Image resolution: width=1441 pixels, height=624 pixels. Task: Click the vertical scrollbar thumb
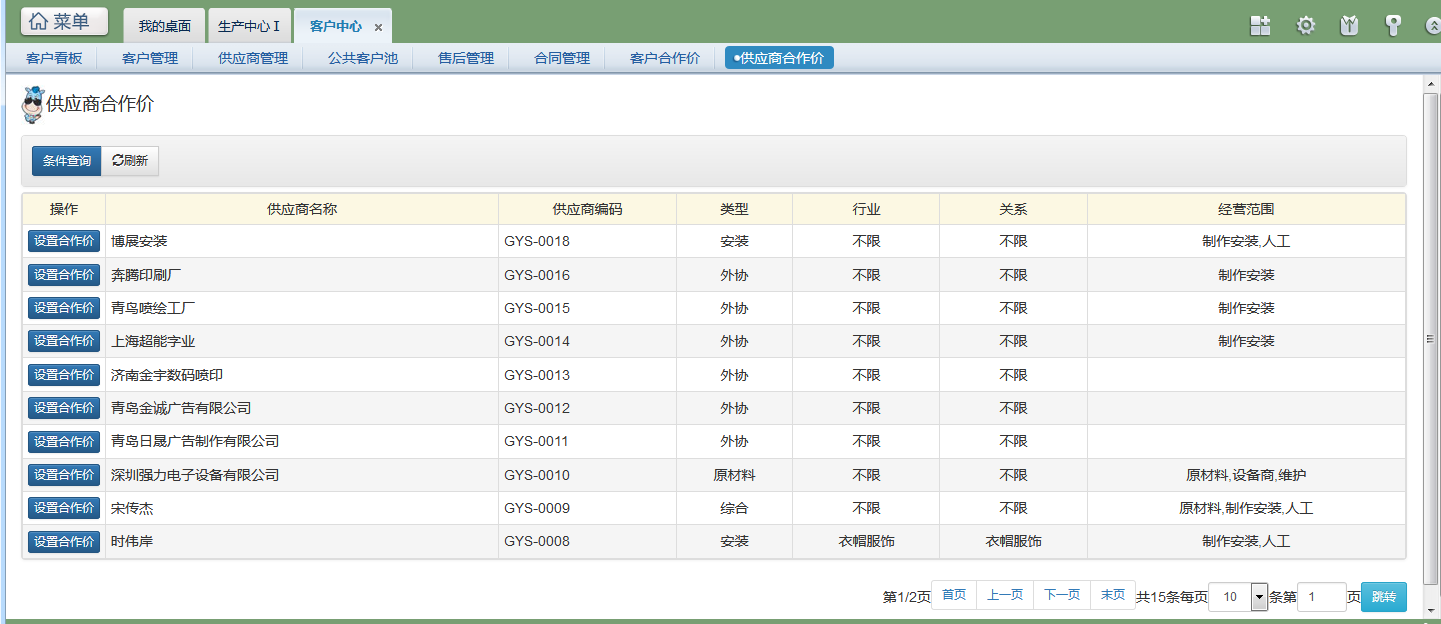coord(1431,339)
